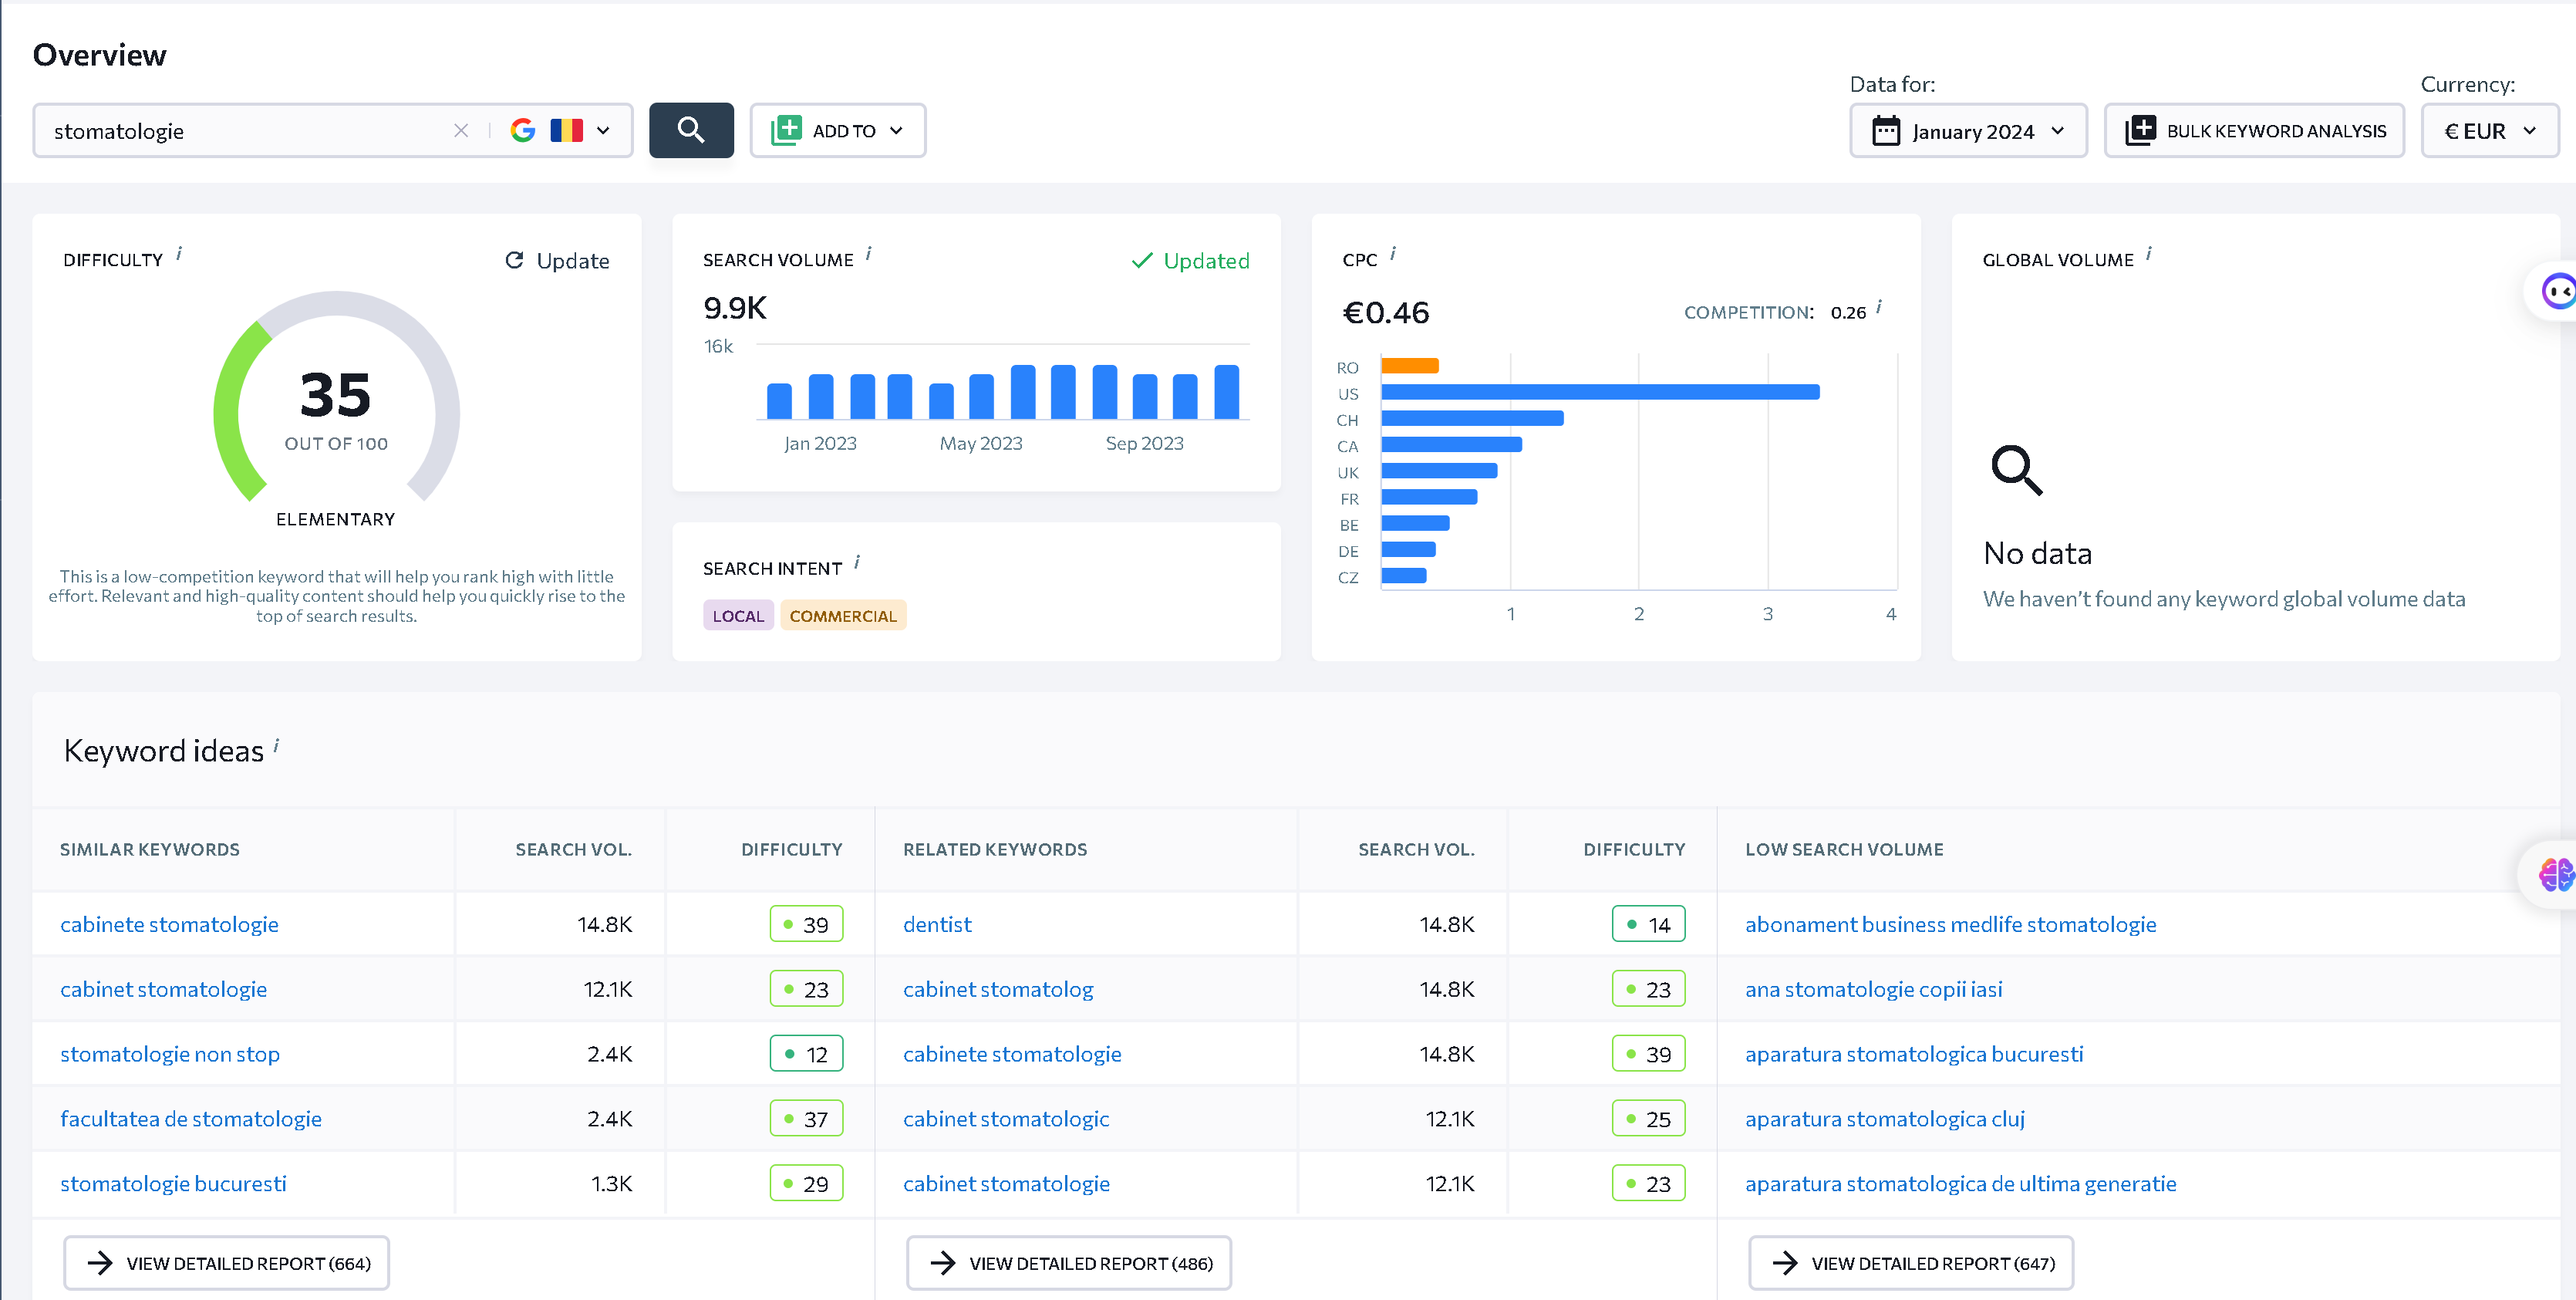
Task: Click the Competition info icon
Action: pos(1879,307)
